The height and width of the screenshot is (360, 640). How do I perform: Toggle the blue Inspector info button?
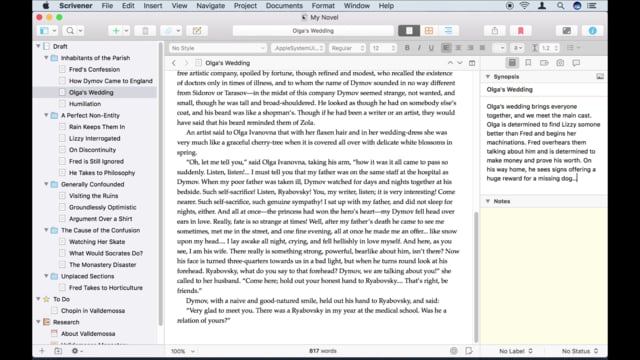[592, 31]
